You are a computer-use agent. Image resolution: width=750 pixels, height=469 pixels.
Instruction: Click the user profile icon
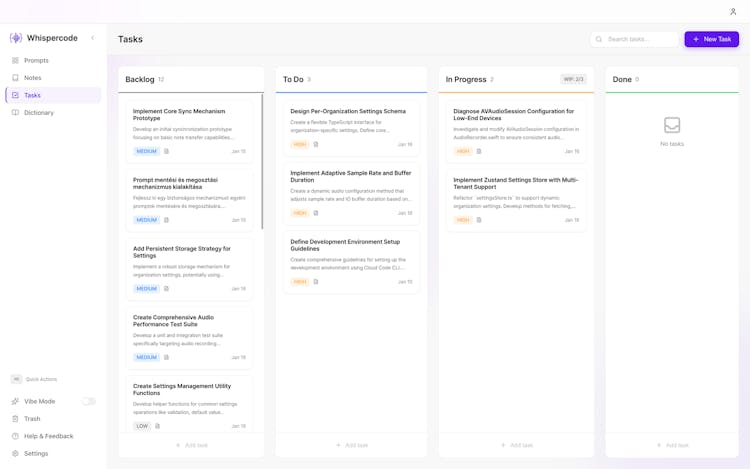click(x=733, y=11)
